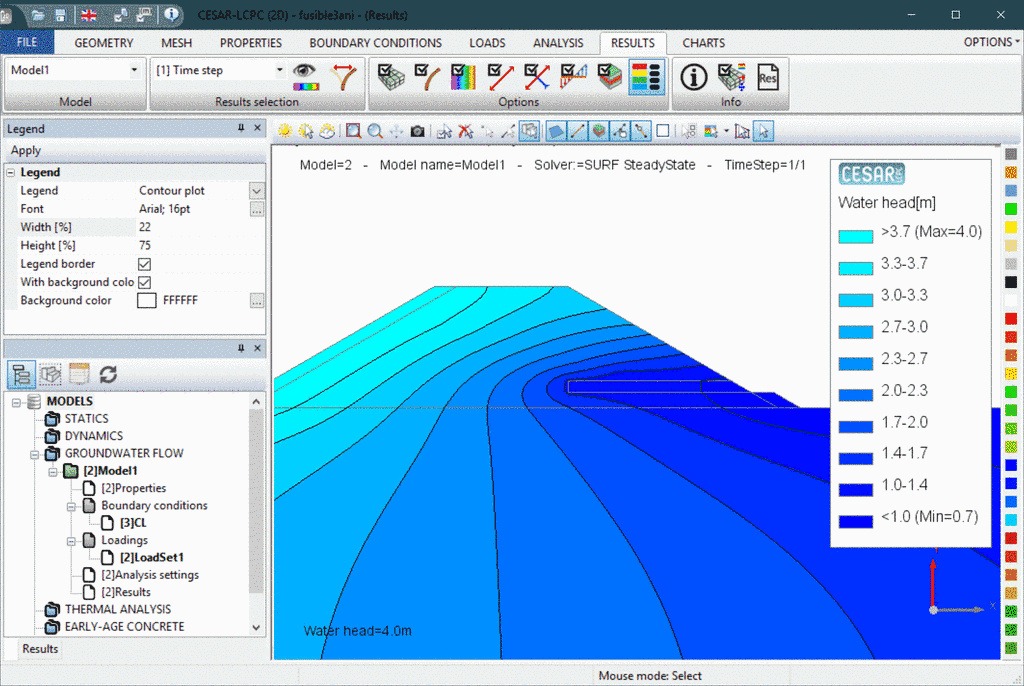The height and width of the screenshot is (686, 1024).
Task: Refresh the model tree with the arrows icon
Action: 108,374
